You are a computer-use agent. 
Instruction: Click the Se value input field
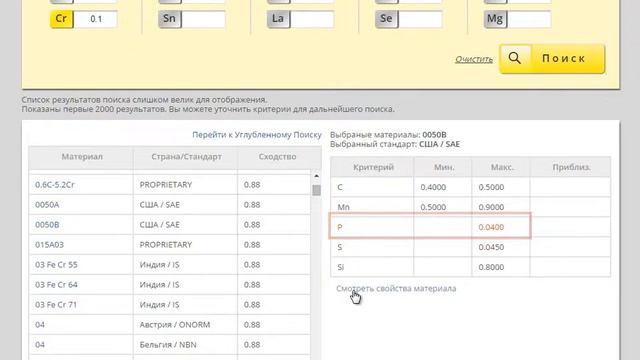click(x=420, y=19)
